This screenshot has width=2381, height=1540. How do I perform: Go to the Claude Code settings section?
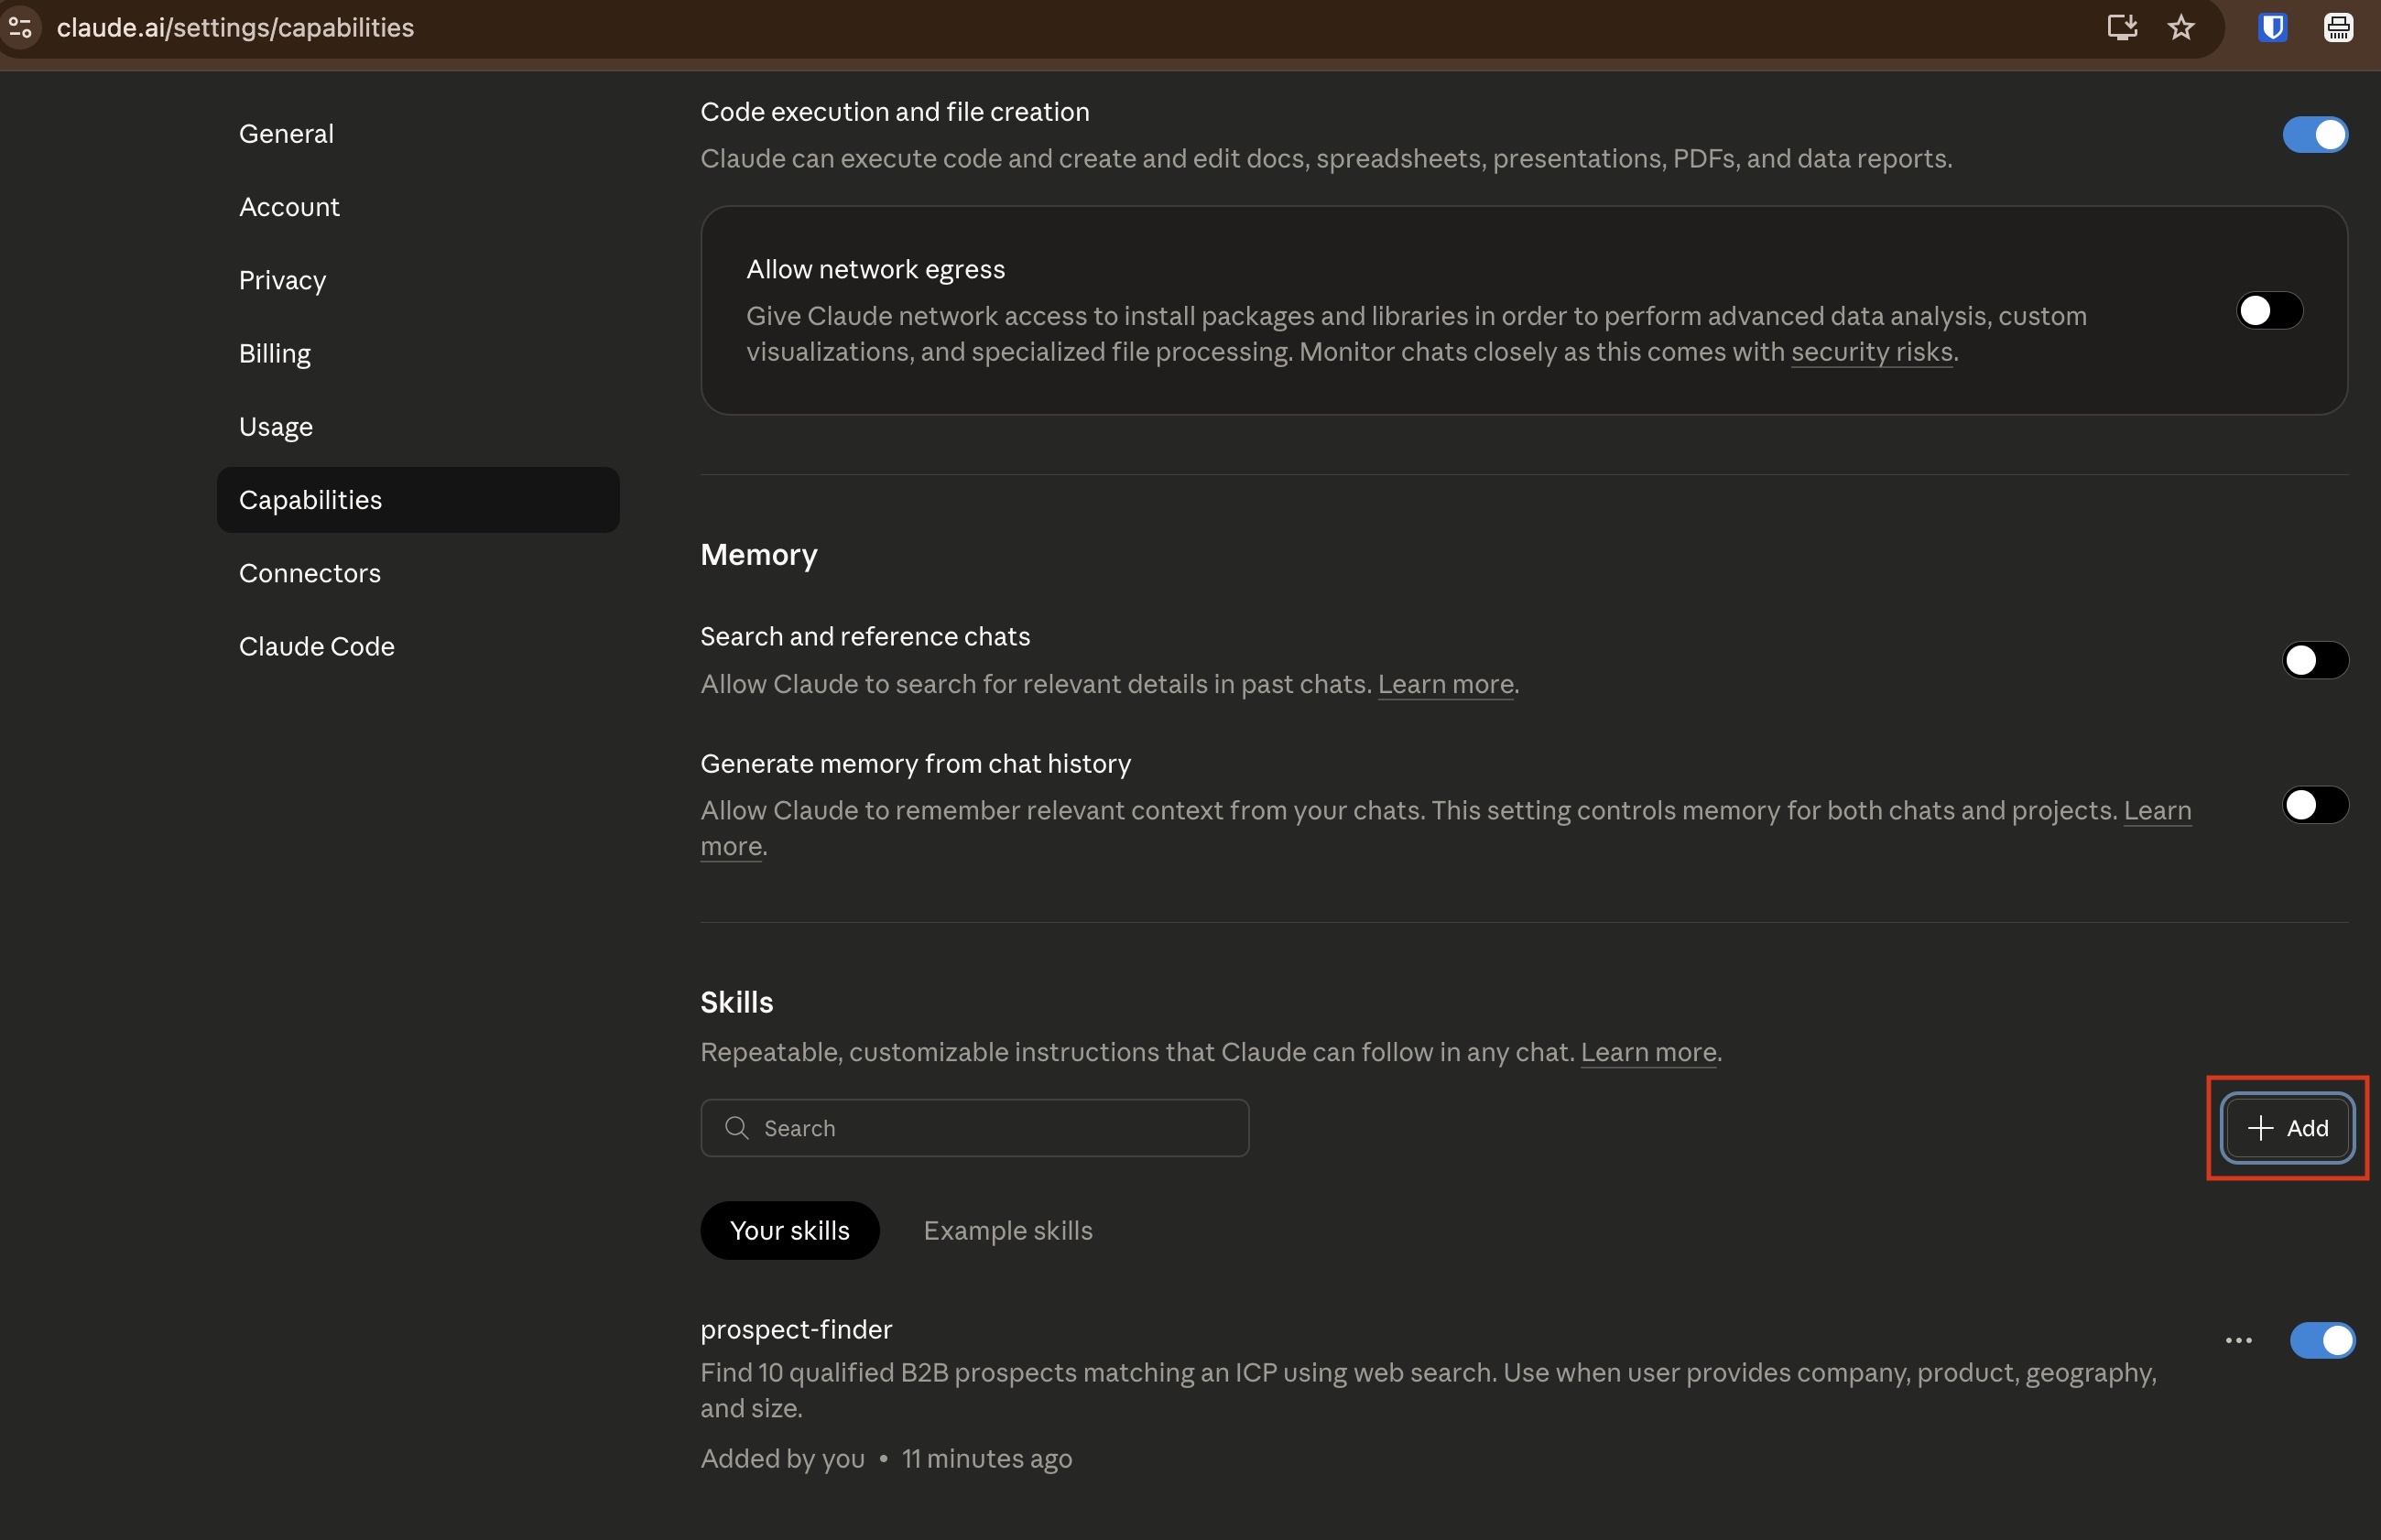point(316,646)
